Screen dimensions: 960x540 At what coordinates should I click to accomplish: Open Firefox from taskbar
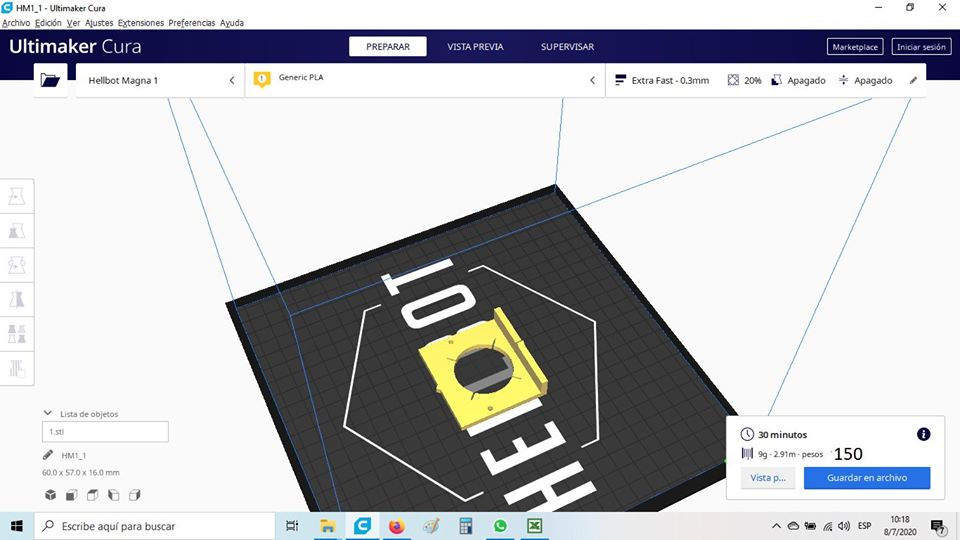(x=397, y=526)
